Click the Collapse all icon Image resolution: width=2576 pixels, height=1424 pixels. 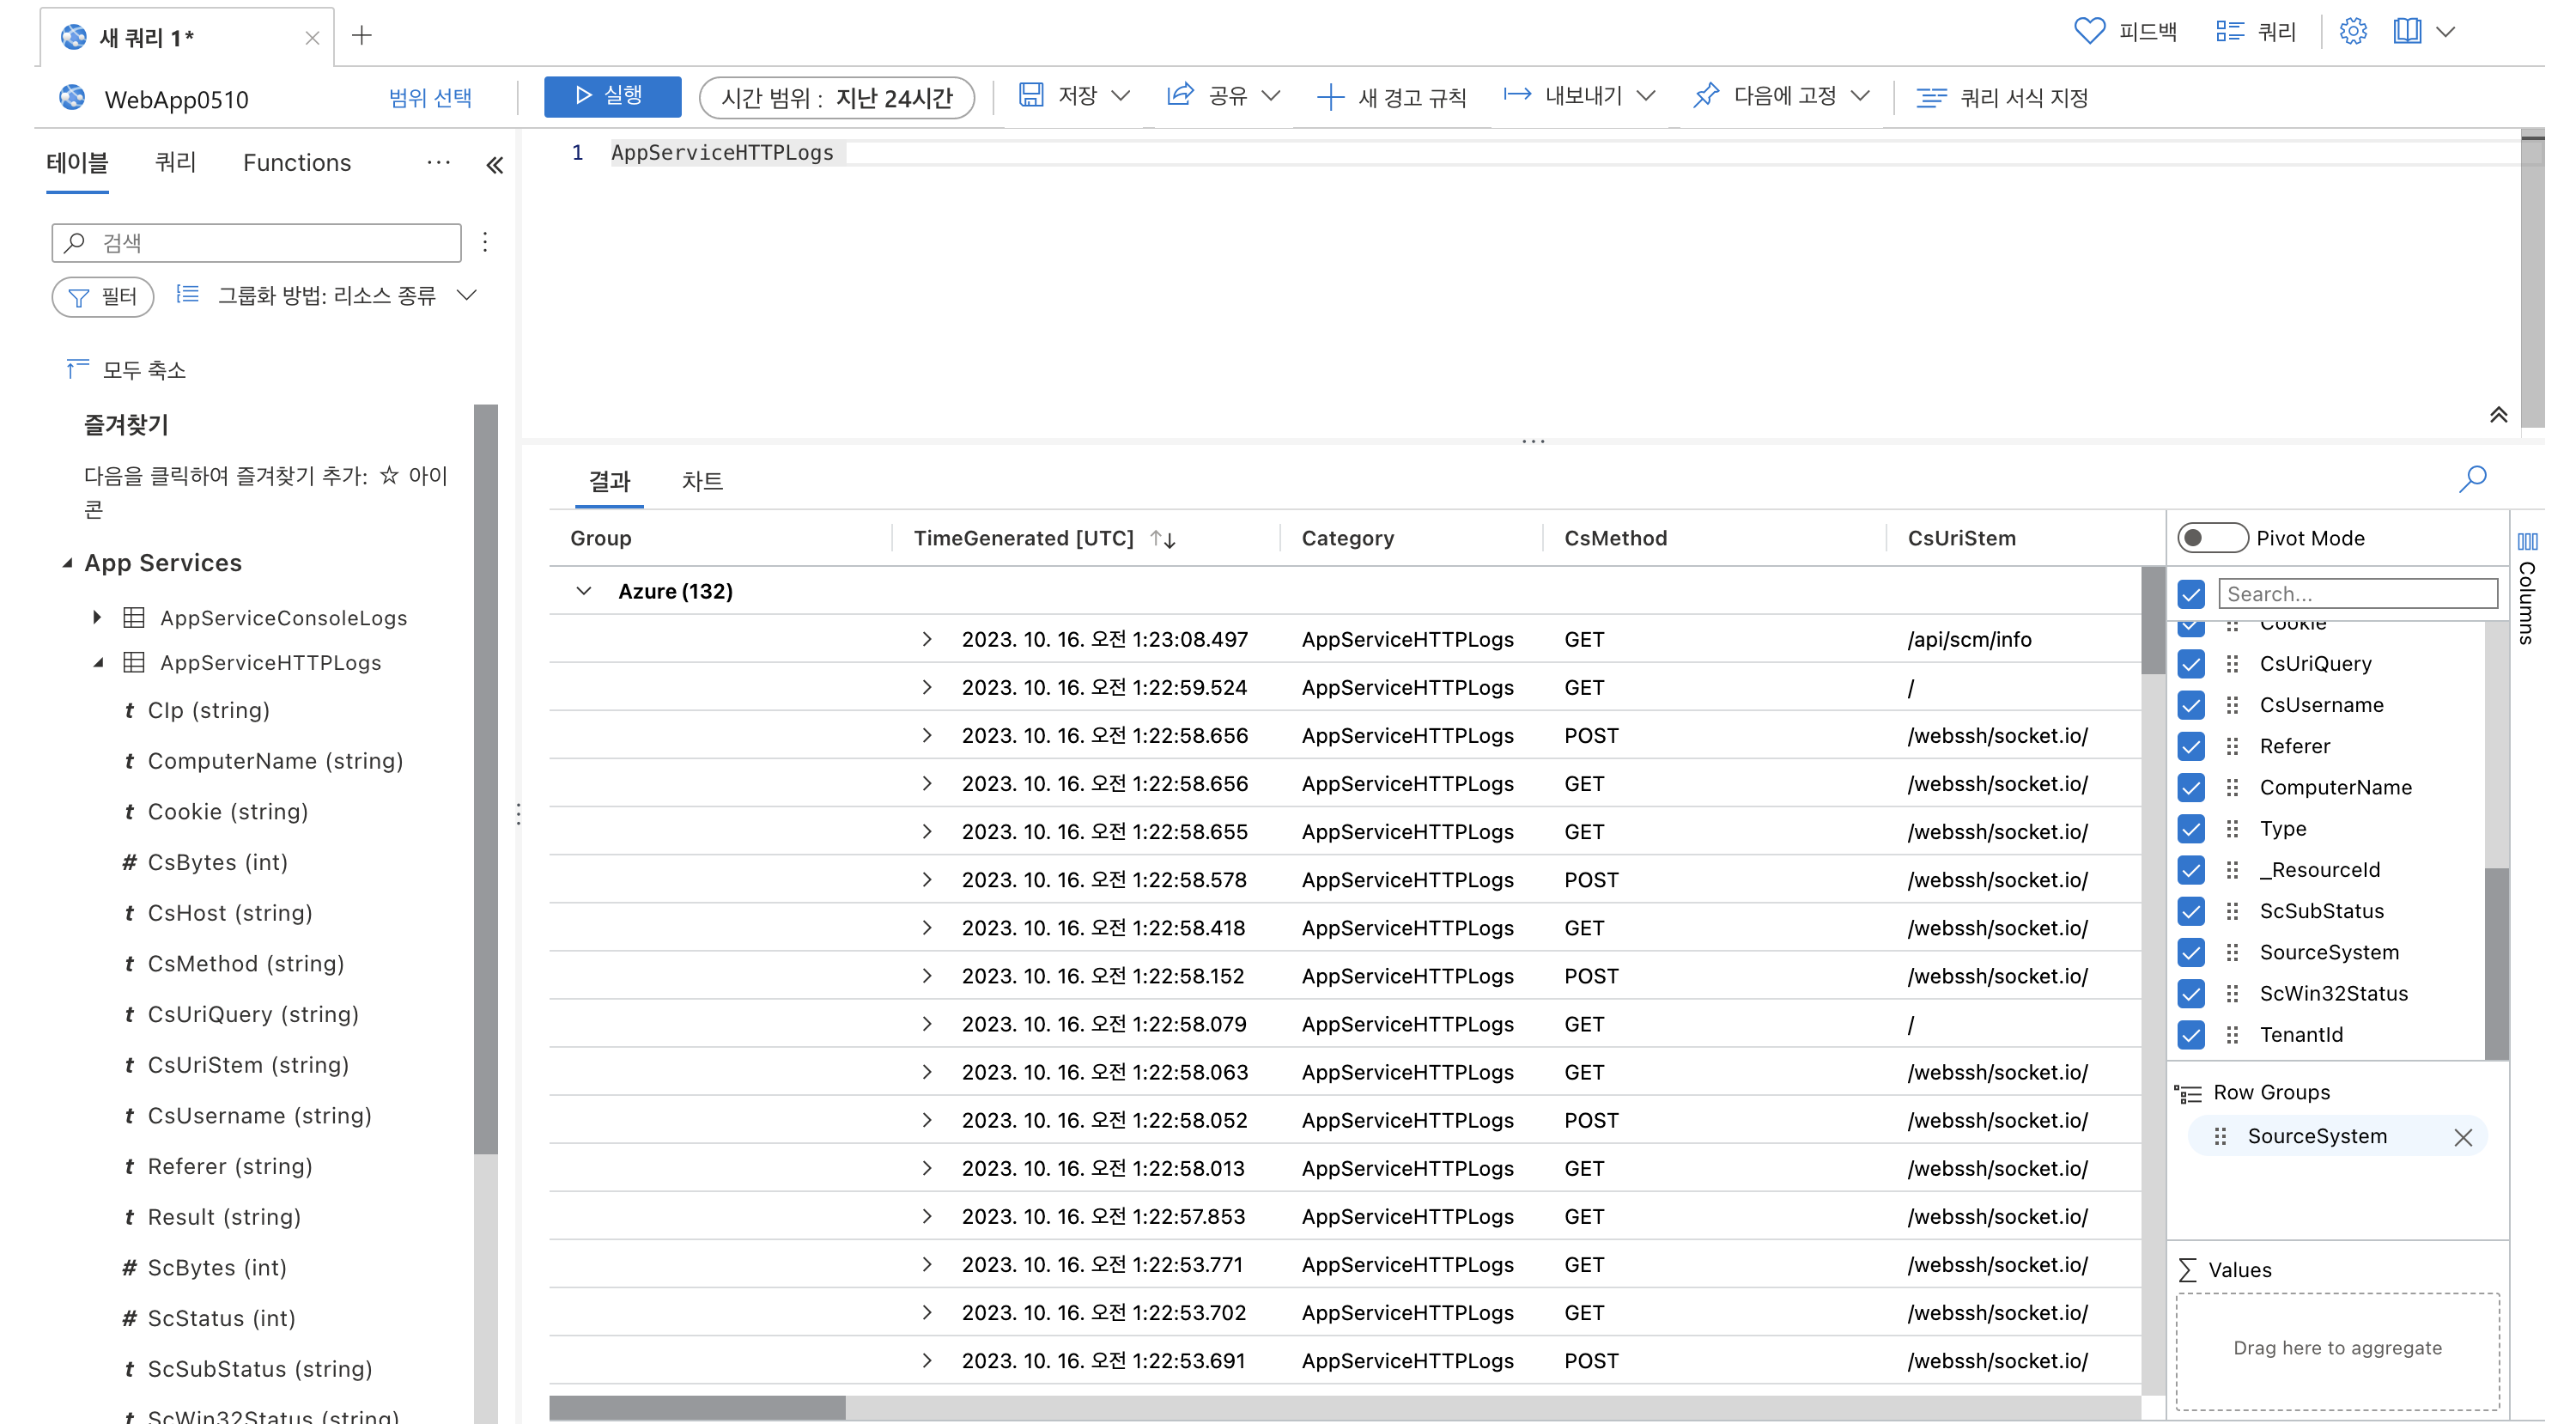77,369
